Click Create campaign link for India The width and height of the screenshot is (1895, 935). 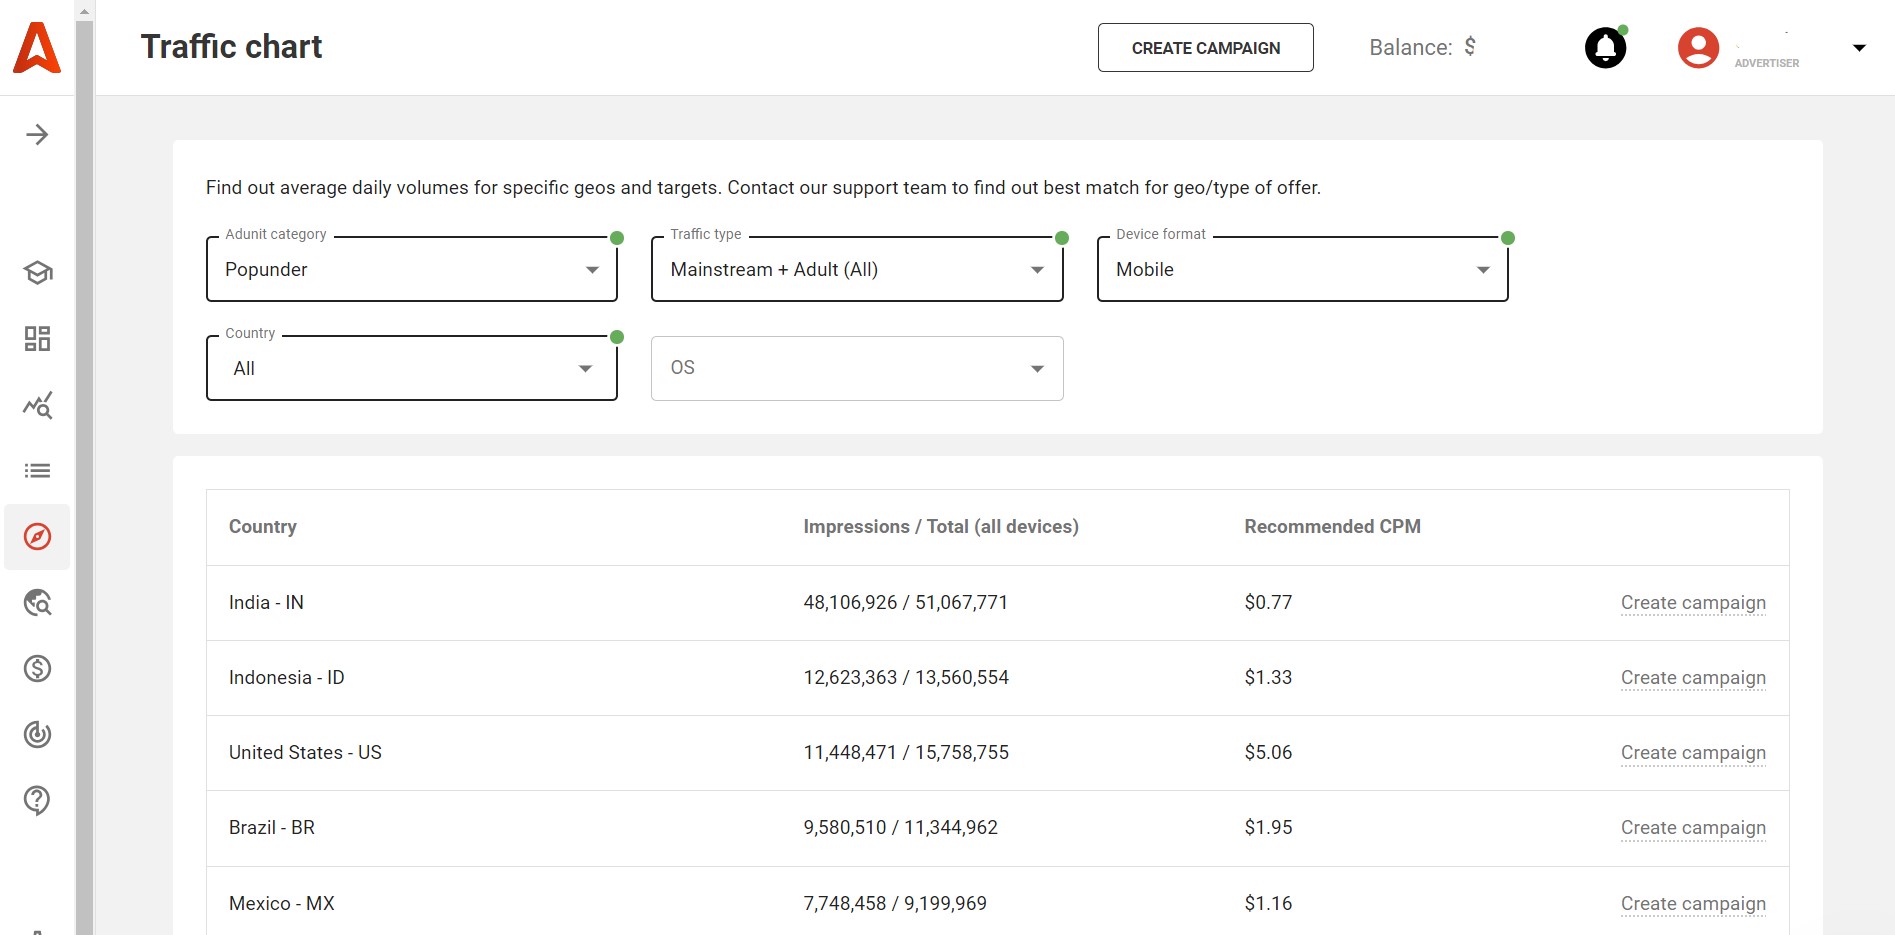(1693, 603)
